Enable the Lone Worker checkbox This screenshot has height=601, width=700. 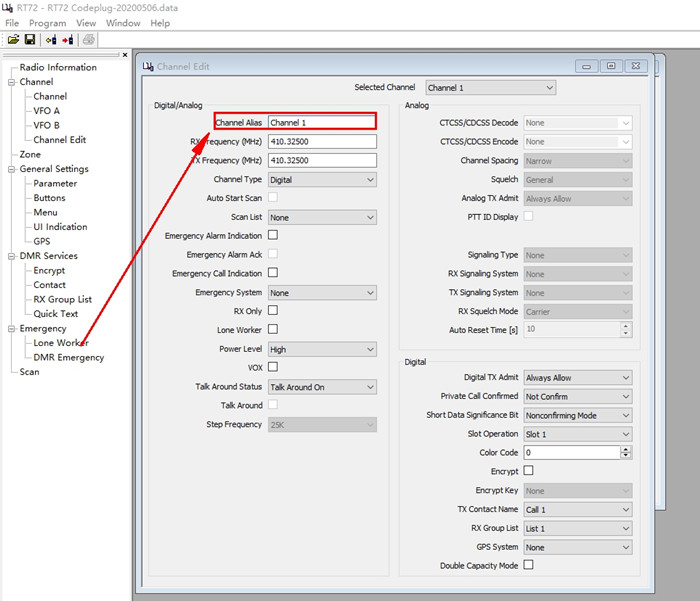[x=273, y=329]
